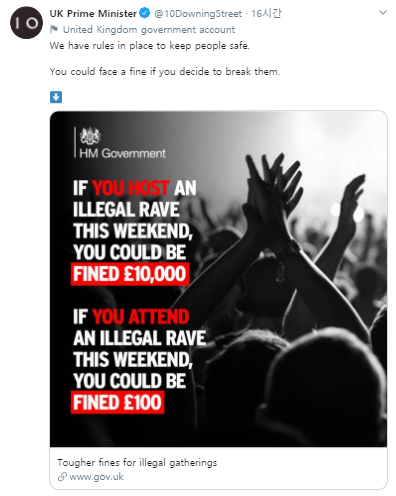The height and width of the screenshot is (496, 396).
Task: Open the illegal rave fine image
Action: [x=219, y=279]
